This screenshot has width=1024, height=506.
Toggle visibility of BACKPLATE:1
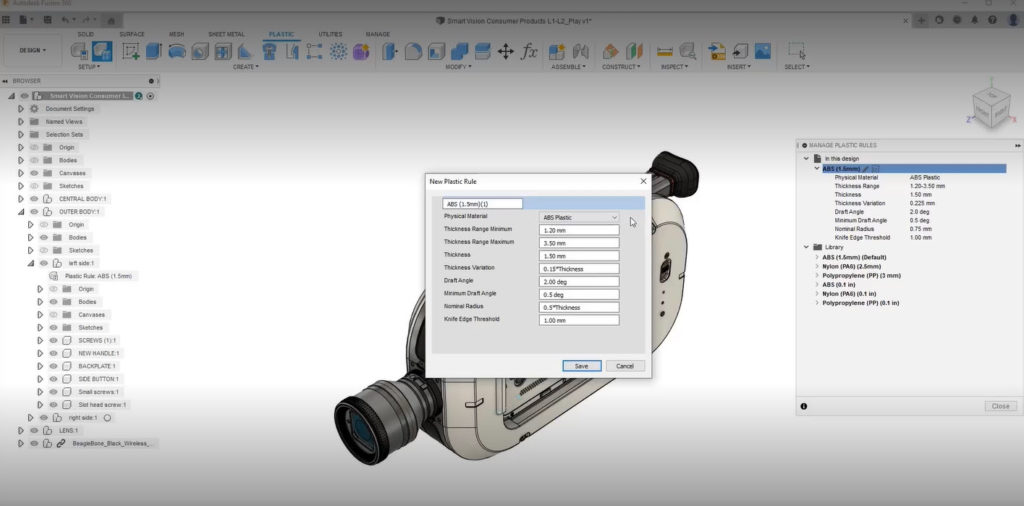click(54, 366)
